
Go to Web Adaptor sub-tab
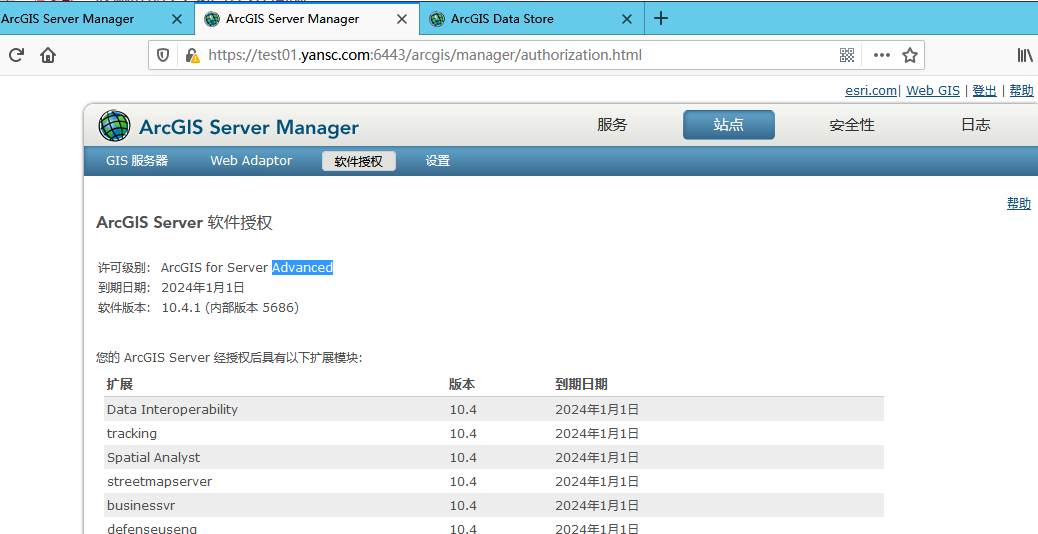click(x=251, y=161)
